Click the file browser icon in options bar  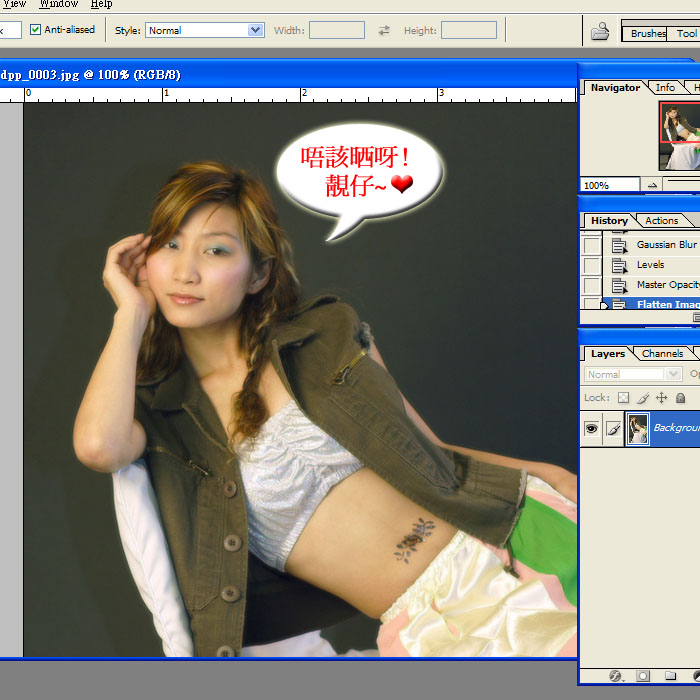pyautogui.click(x=600, y=31)
